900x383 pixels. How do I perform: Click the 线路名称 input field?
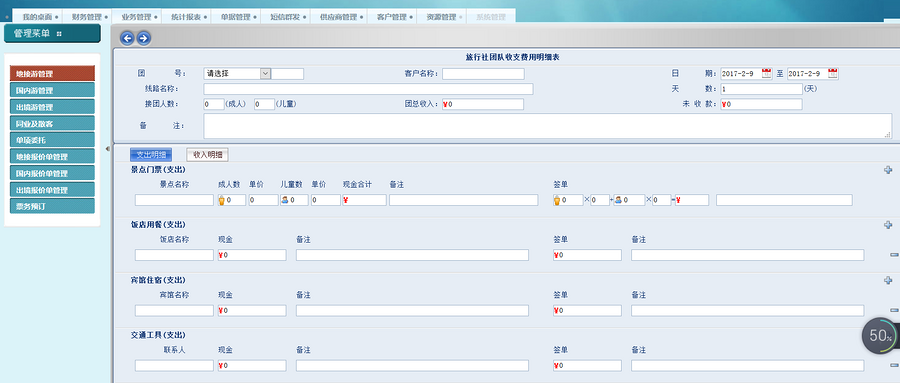(x=368, y=89)
